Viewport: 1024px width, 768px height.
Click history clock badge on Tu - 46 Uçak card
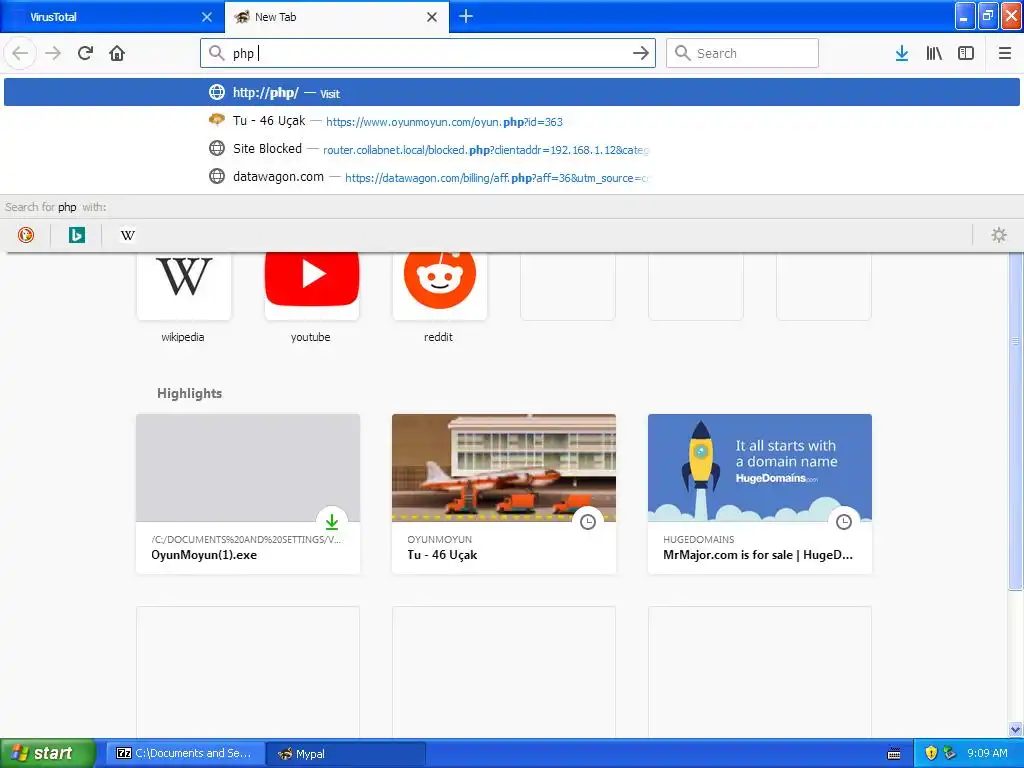tap(588, 522)
